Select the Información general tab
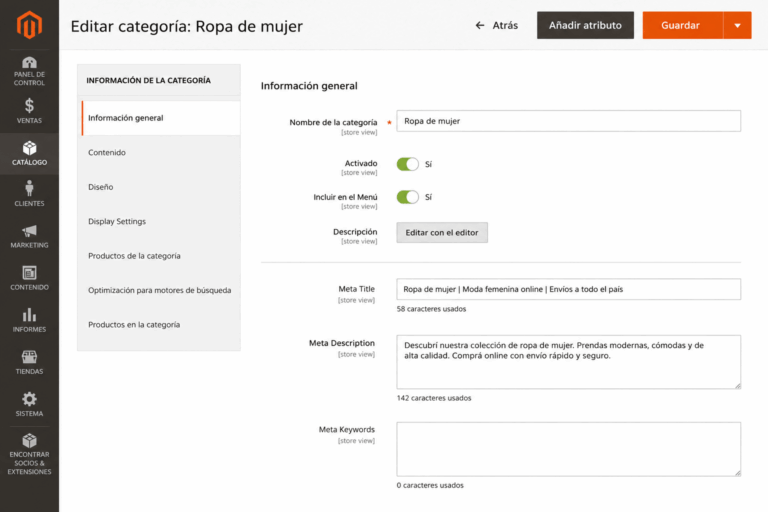 tap(161, 118)
